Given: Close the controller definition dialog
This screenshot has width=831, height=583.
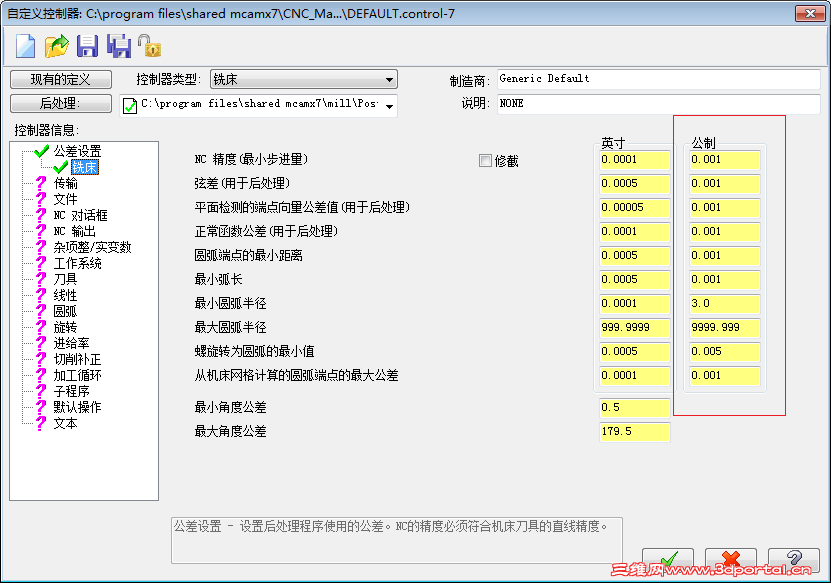Looking at the screenshot, I should pos(810,13).
